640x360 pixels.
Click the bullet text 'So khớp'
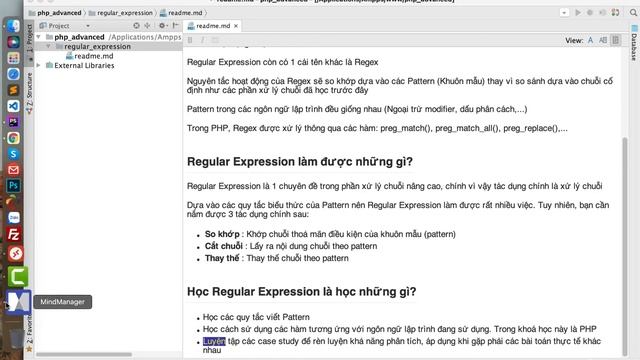tap(222, 234)
